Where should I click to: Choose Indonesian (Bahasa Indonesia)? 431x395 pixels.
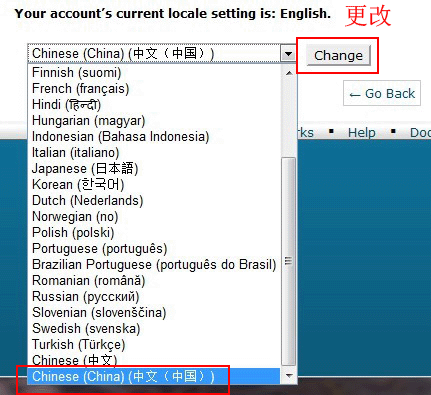point(154,136)
